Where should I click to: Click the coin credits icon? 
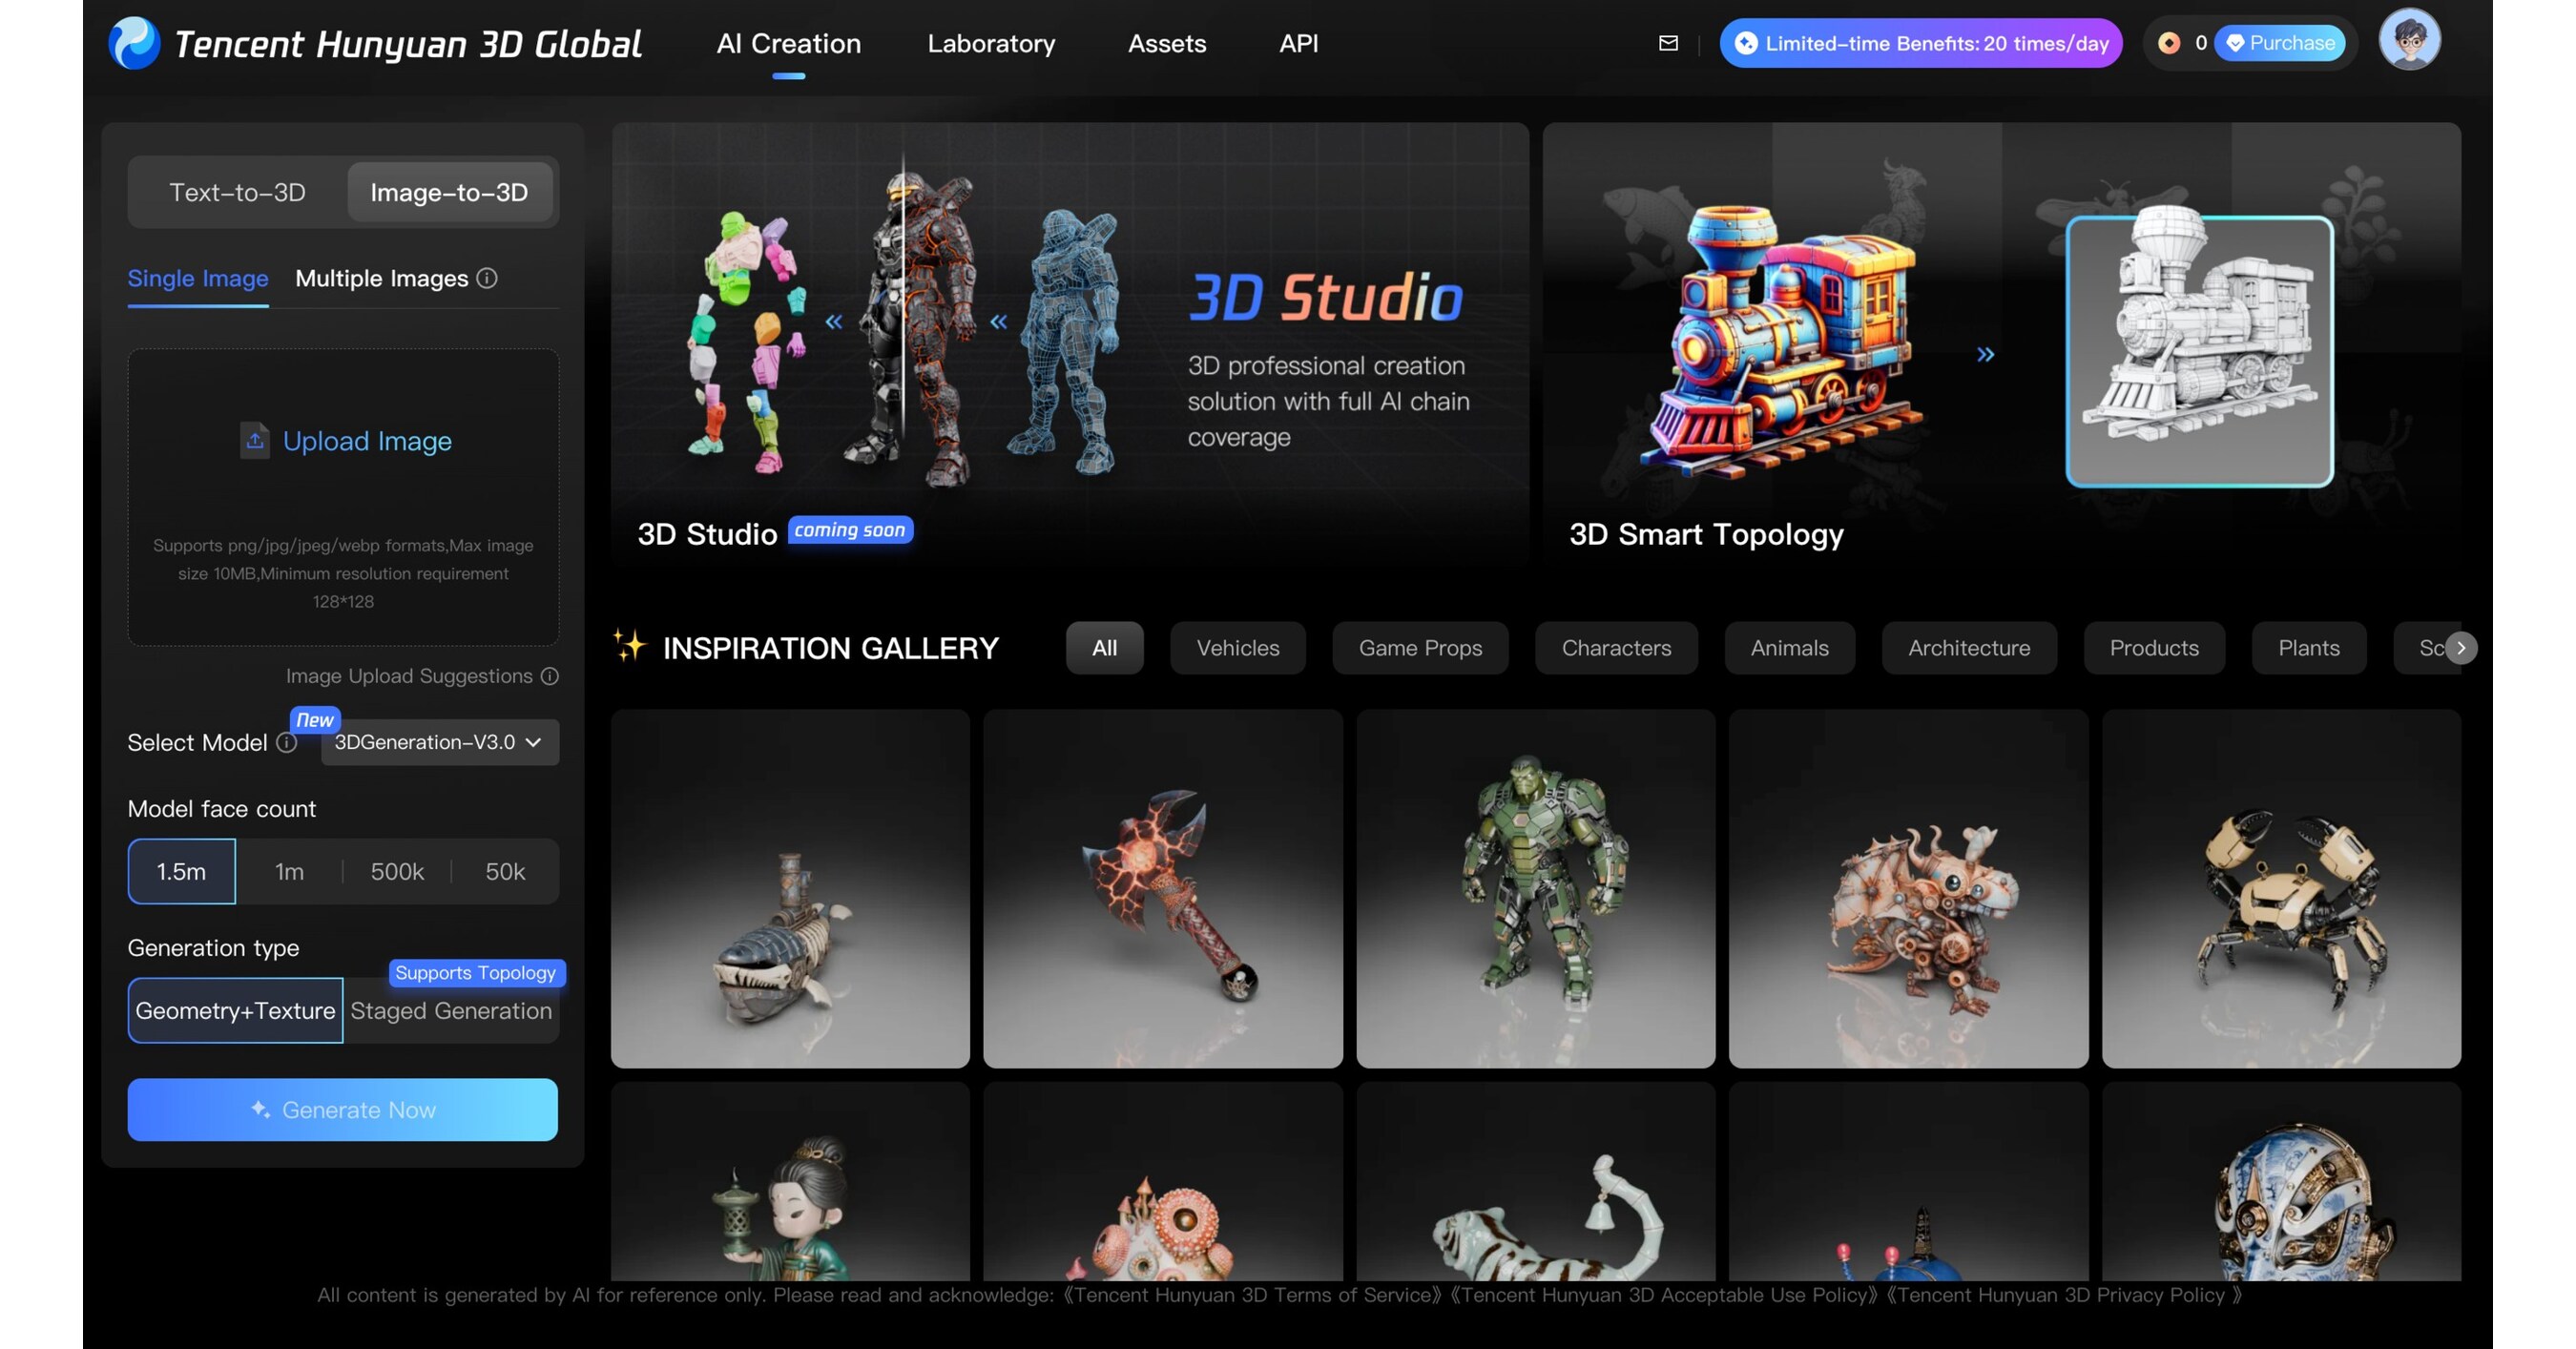2169,43
